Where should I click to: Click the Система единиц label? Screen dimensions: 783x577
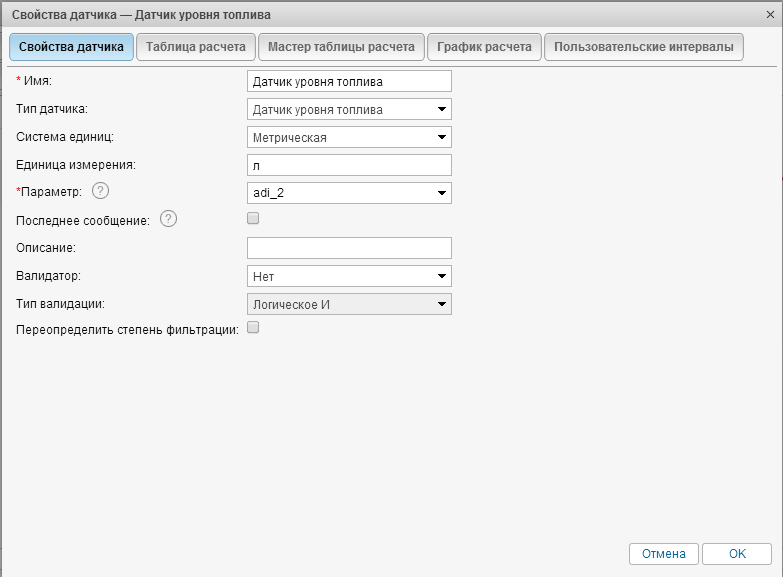(65, 137)
